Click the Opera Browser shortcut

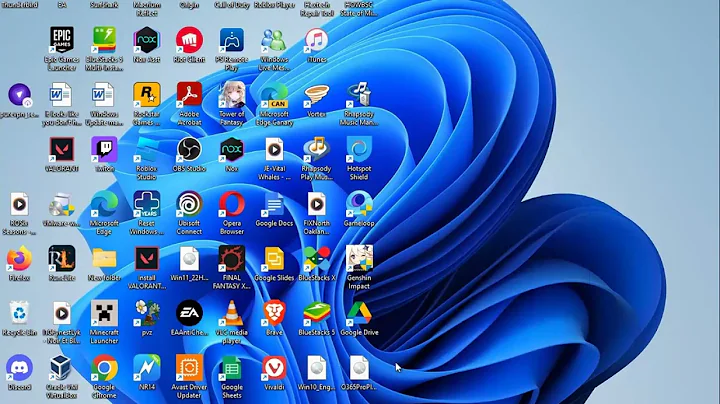231,204
